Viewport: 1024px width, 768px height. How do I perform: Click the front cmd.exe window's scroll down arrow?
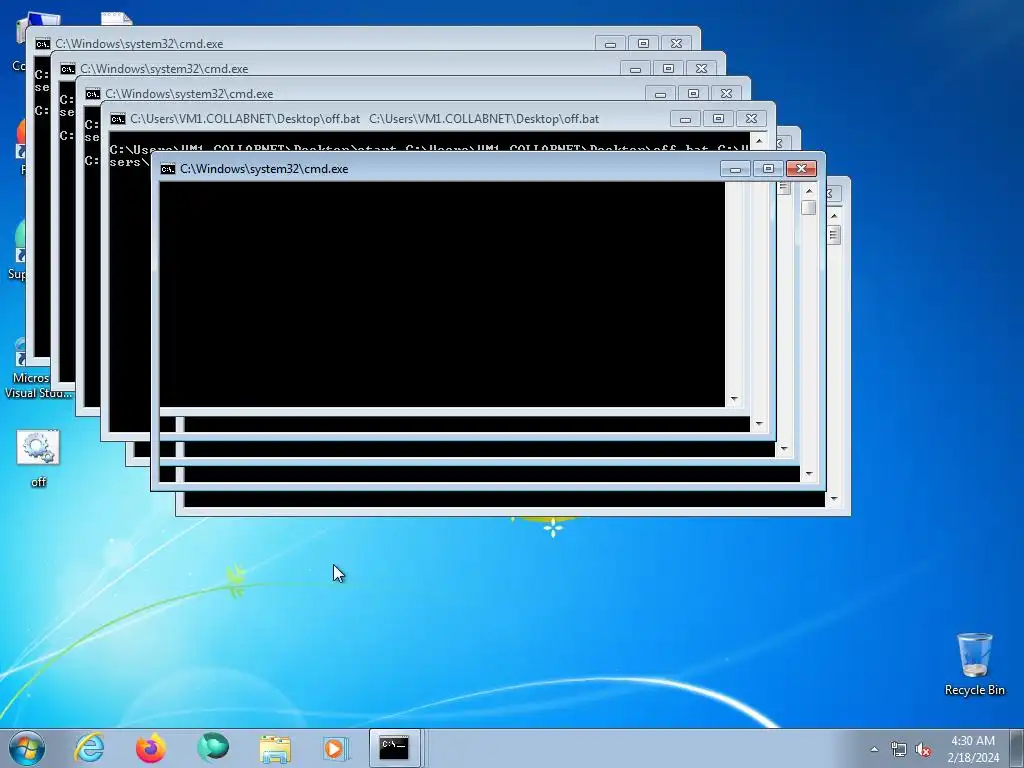[x=809, y=474]
